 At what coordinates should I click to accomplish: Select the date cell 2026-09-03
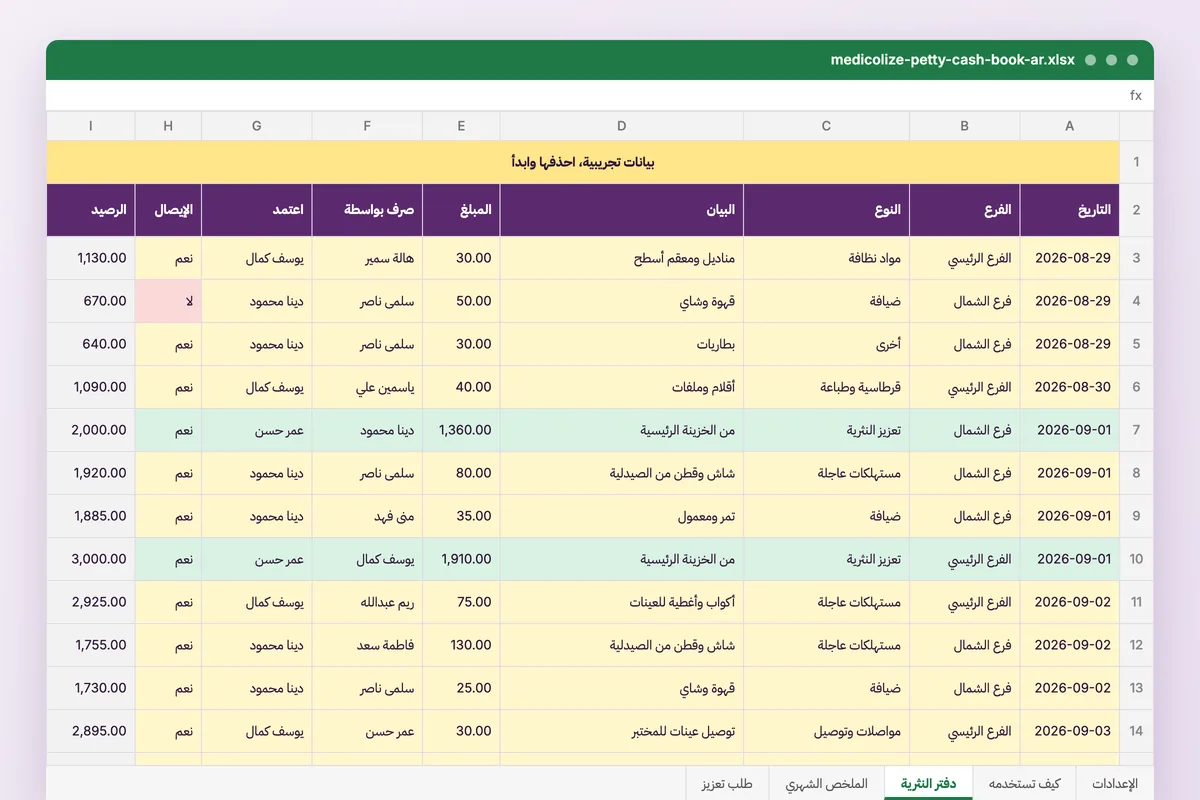tap(1070, 731)
